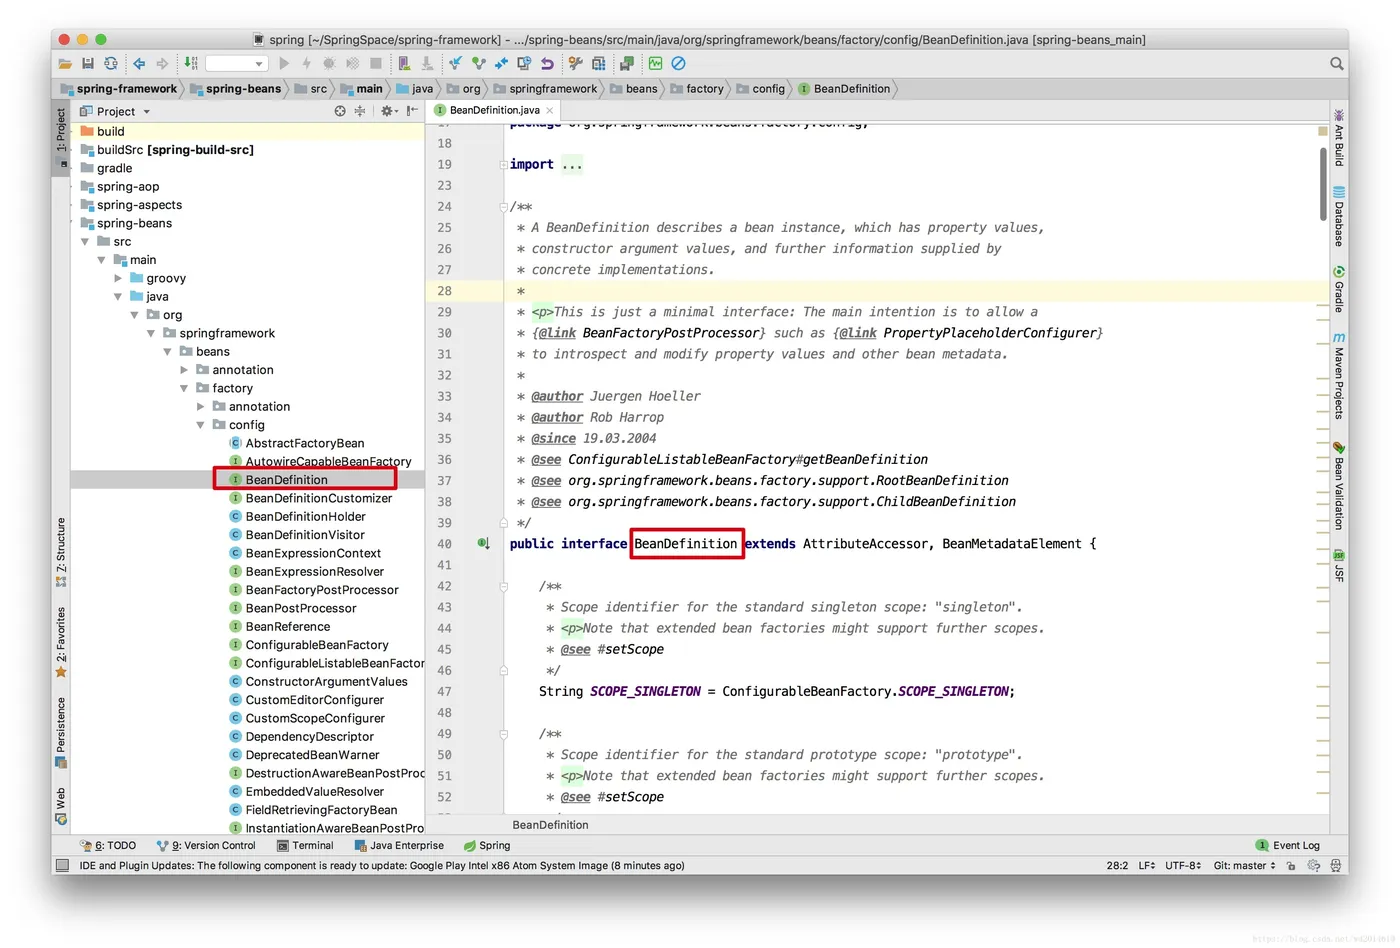1400x948 pixels.
Task: Open the Project Structure toolbar icon
Action: pos(598,64)
